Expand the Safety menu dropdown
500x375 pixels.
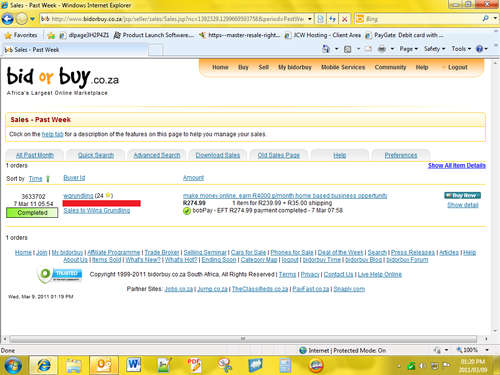pos(434,49)
